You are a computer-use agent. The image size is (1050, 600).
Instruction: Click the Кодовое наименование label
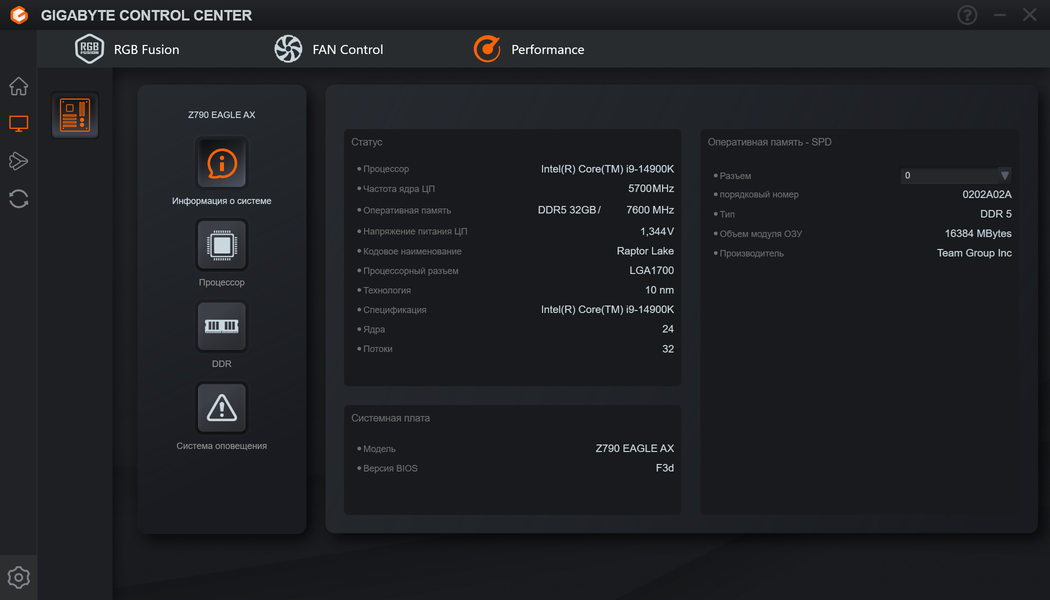point(412,251)
